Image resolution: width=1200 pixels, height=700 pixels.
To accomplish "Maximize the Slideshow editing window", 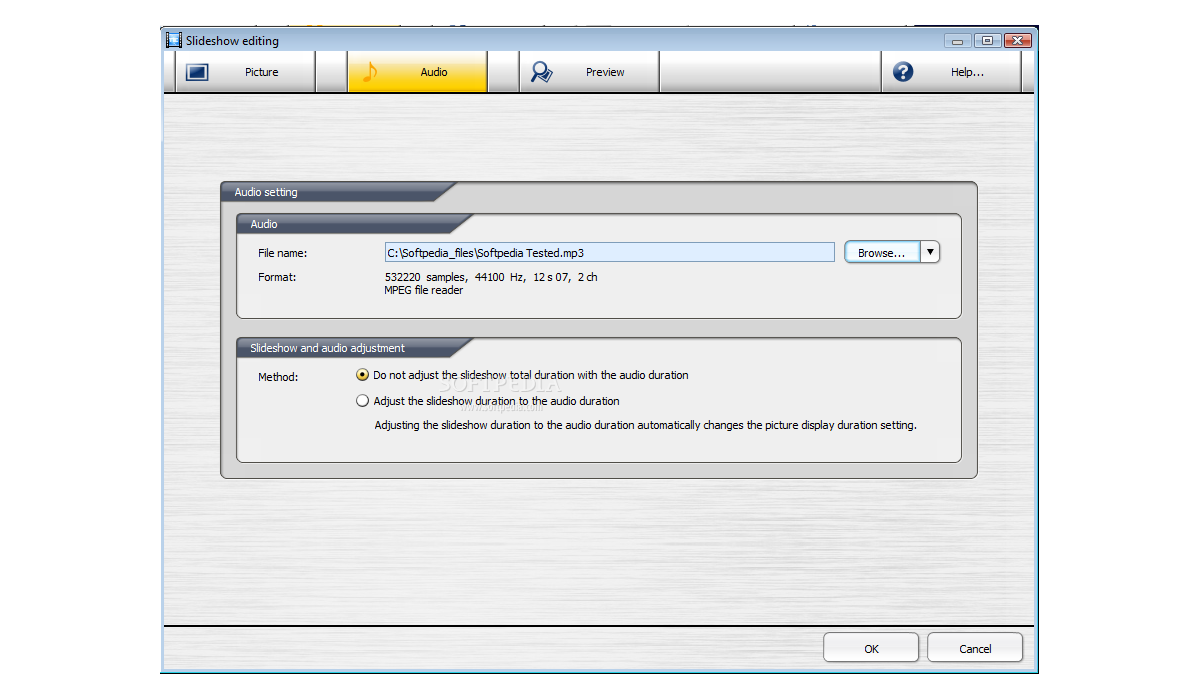I will tap(987, 41).
